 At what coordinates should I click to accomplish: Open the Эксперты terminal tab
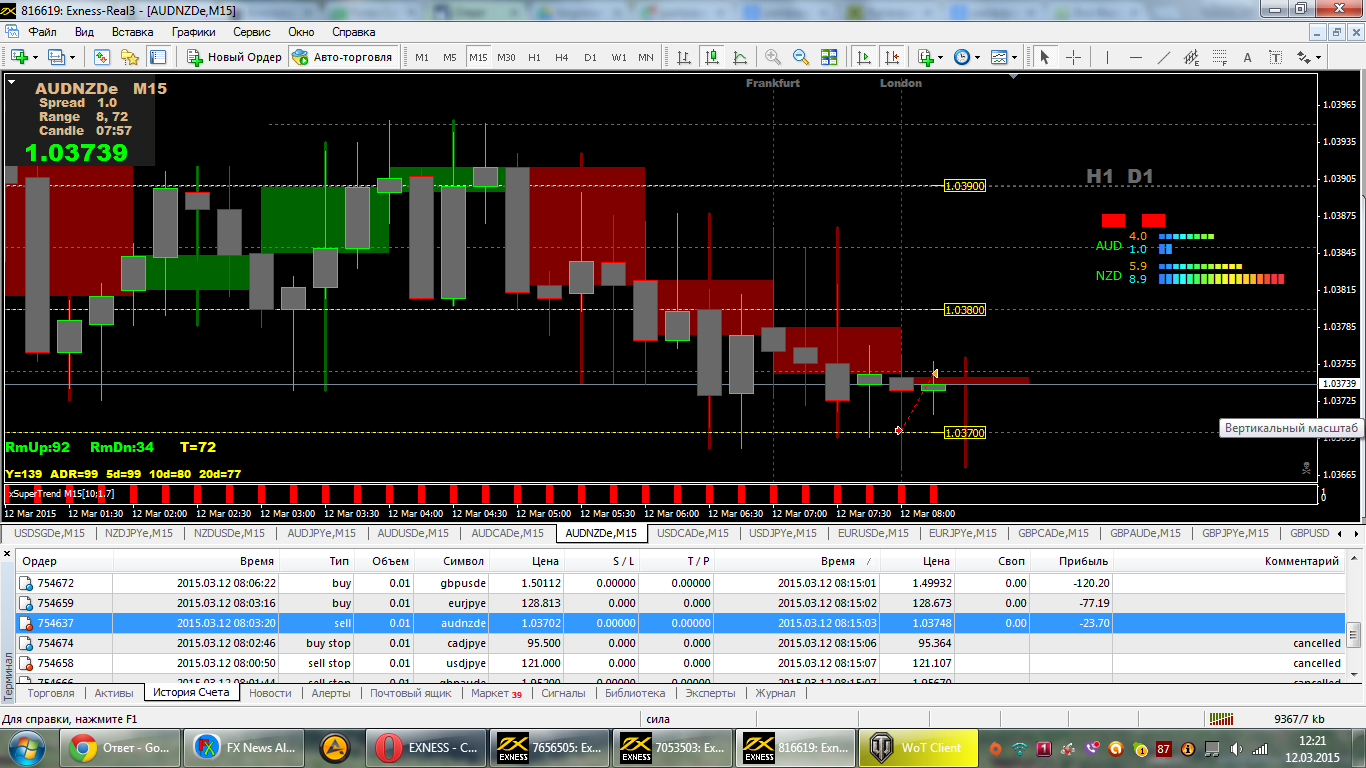click(x=710, y=693)
